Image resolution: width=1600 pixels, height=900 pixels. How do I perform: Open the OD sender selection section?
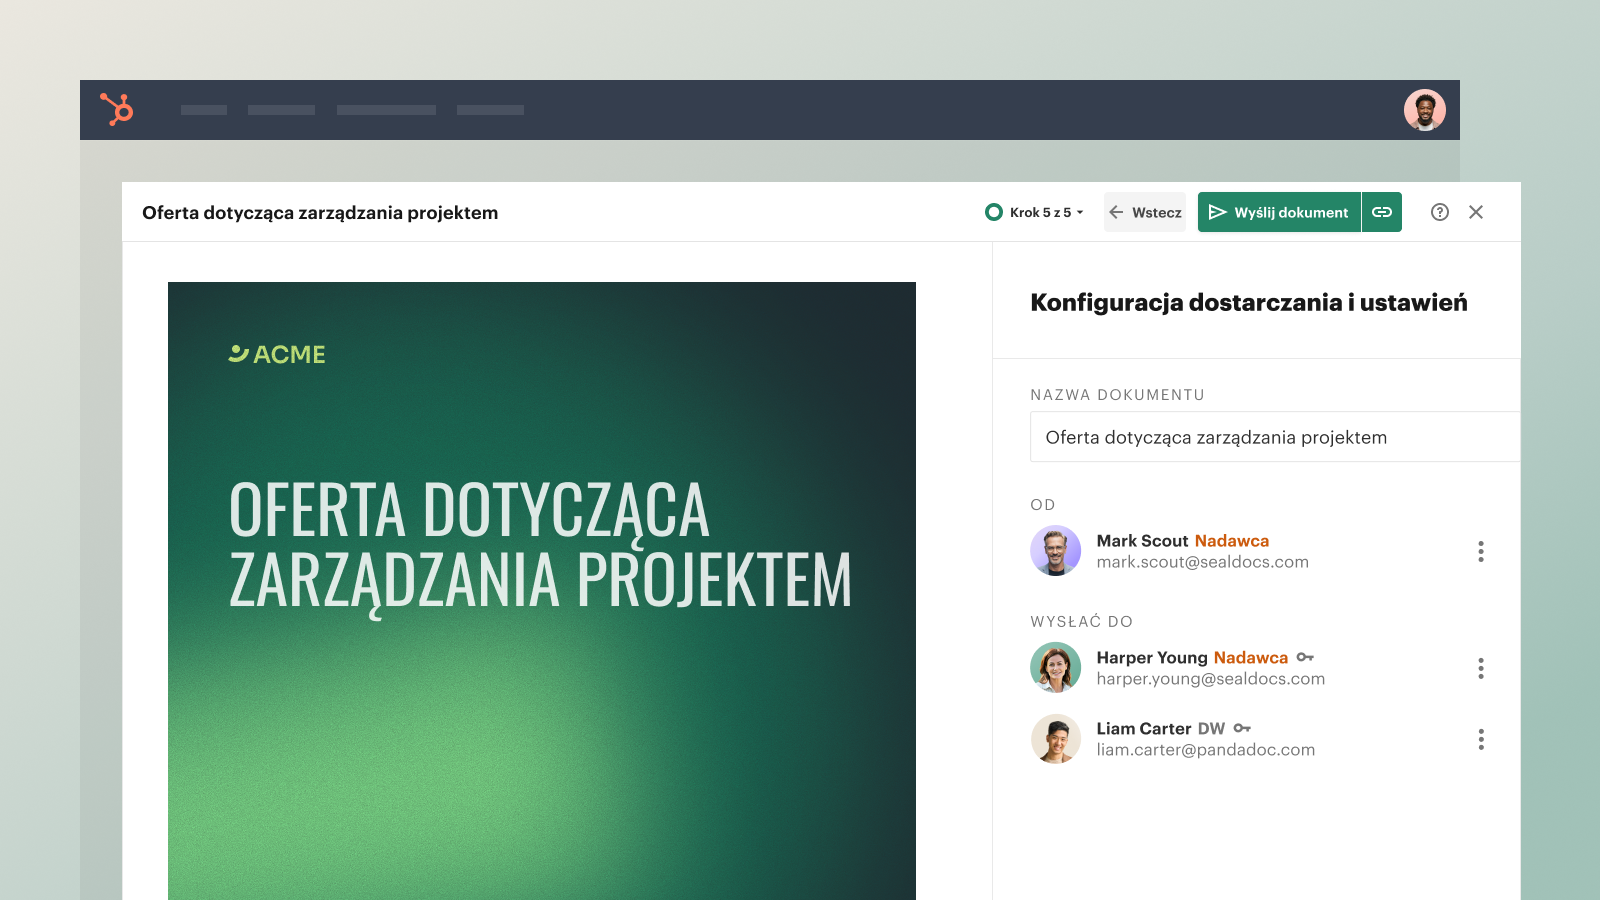point(1043,505)
